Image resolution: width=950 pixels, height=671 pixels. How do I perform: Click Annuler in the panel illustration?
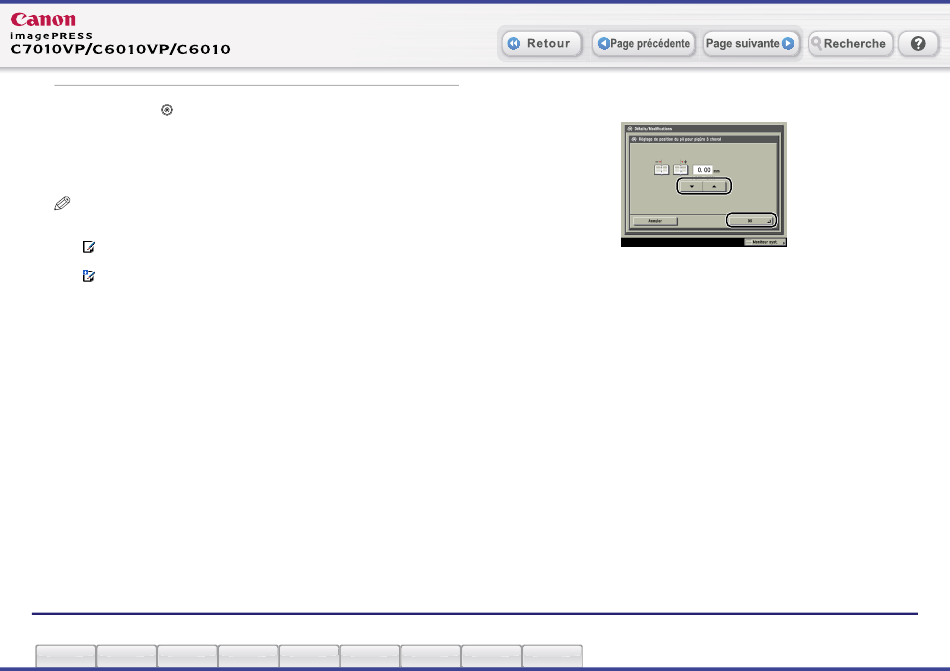click(655, 221)
